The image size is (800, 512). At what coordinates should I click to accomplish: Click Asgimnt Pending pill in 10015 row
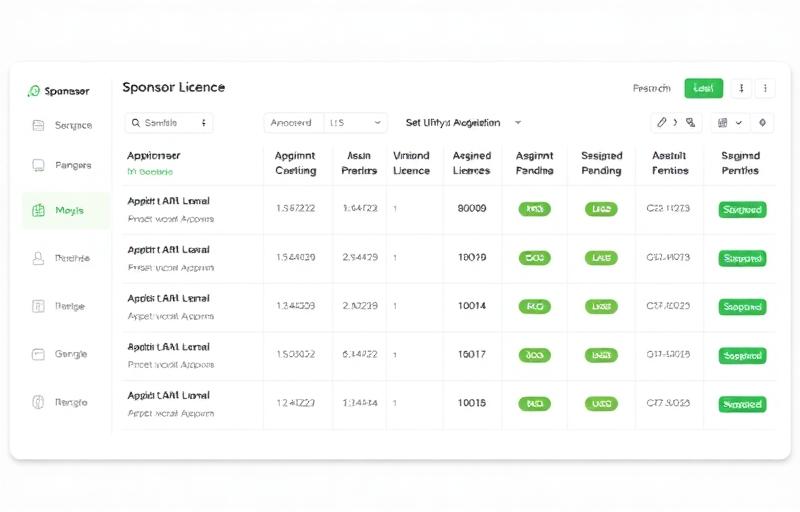tap(535, 404)
